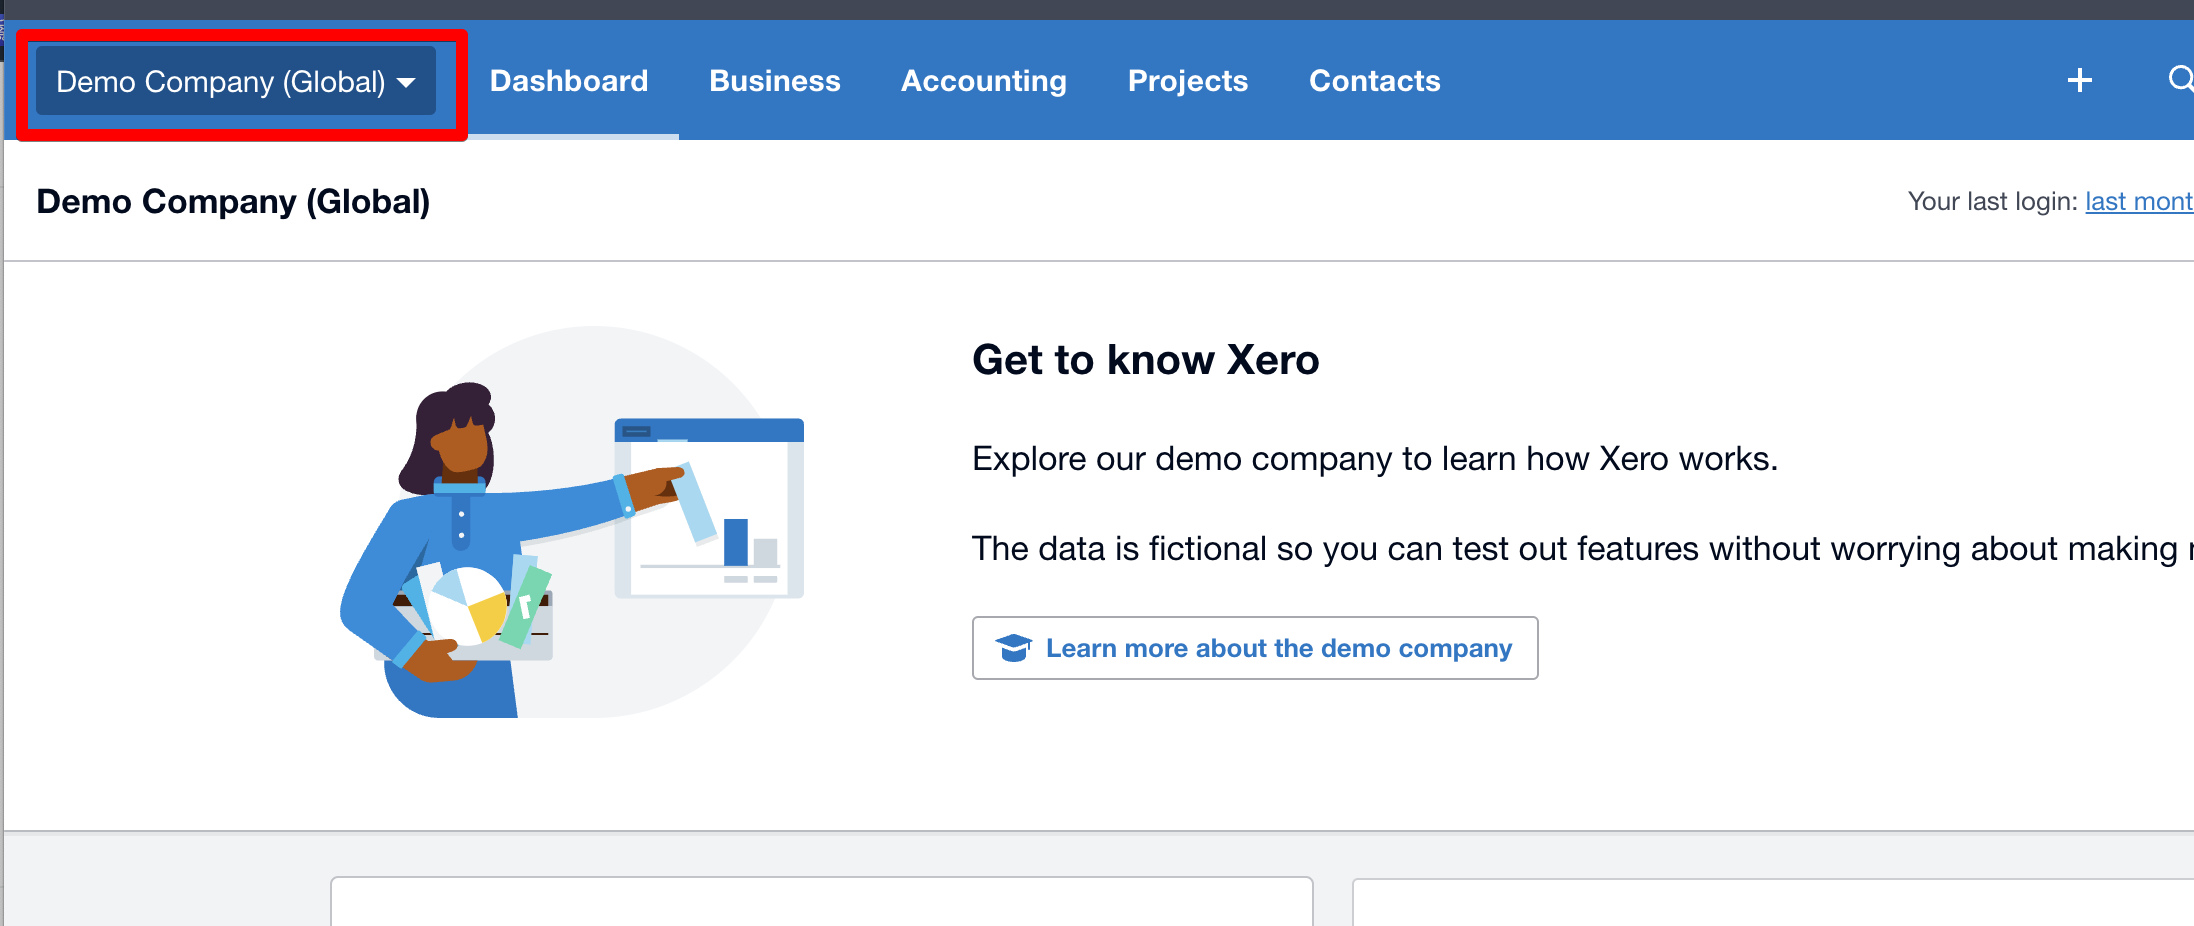
Task: Click the dropdown caret beside the organisation name
Action: 406,83
